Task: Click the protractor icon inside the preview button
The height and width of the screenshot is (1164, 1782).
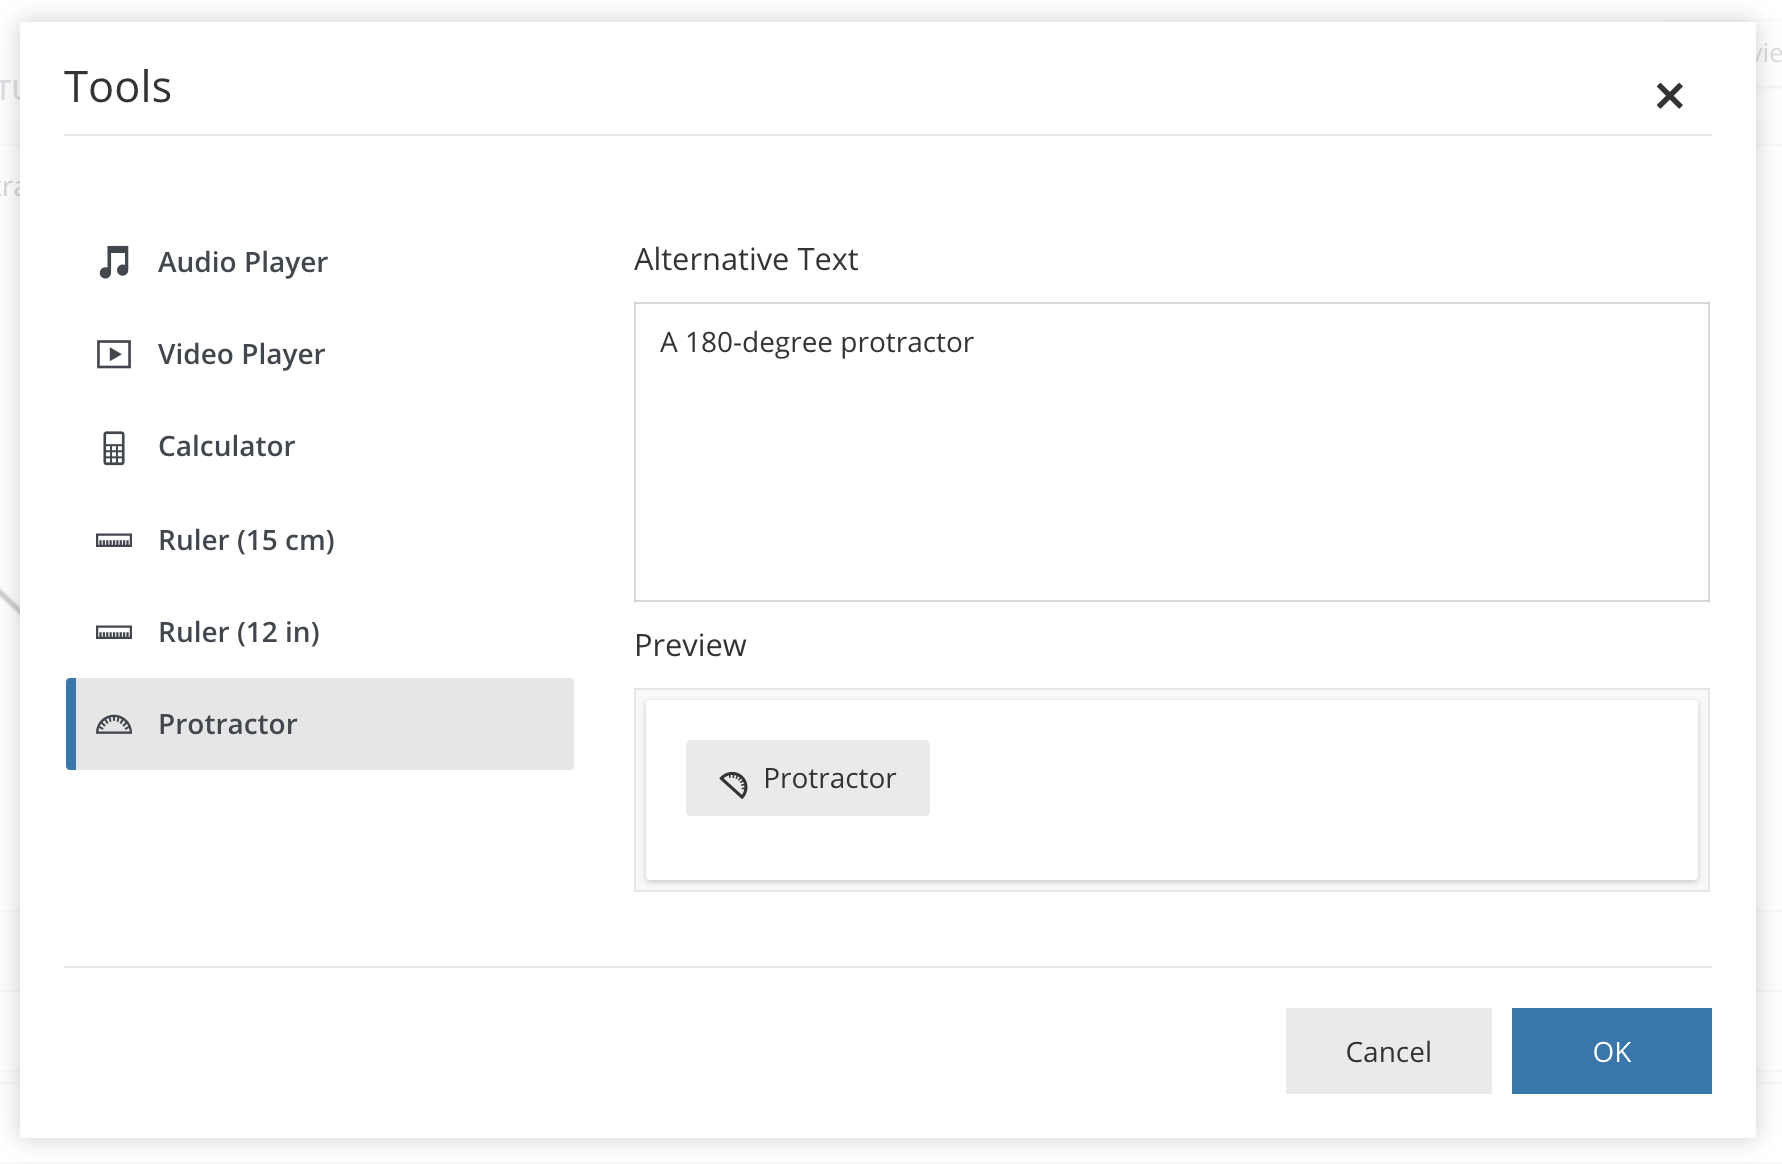Action: click(734, 784)
